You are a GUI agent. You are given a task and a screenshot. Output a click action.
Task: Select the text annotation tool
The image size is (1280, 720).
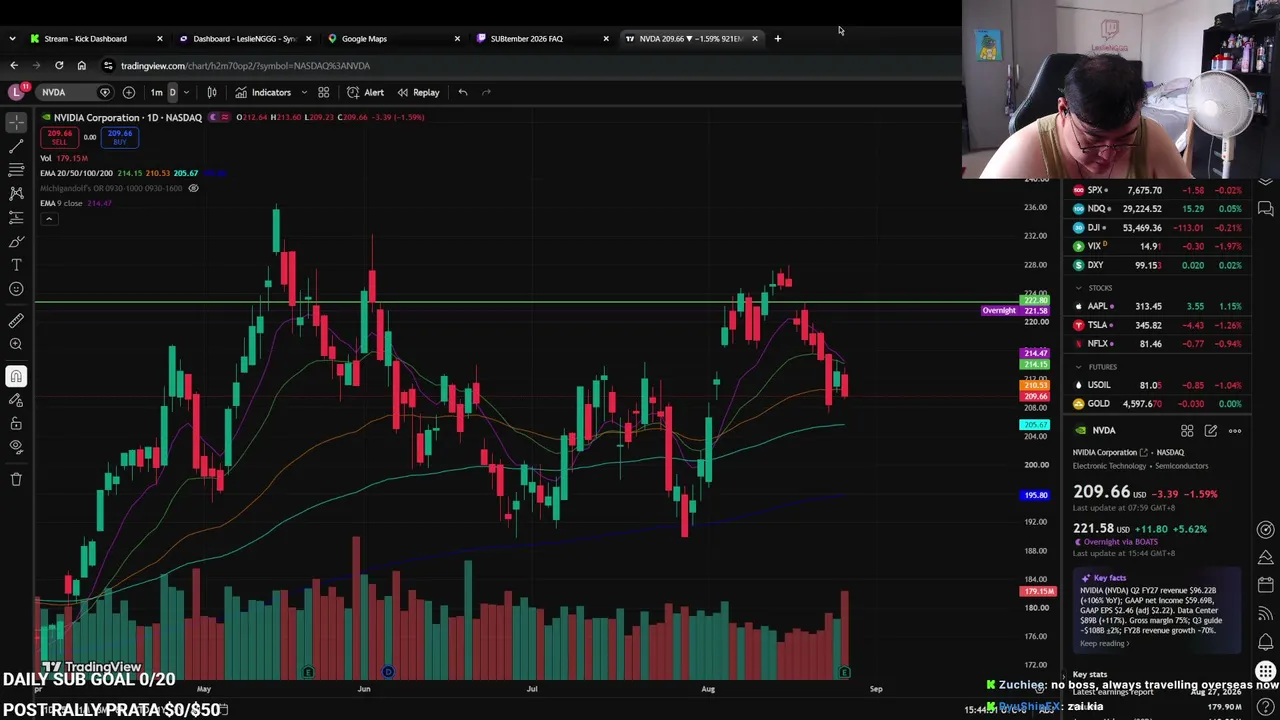(x=16, y=265)
